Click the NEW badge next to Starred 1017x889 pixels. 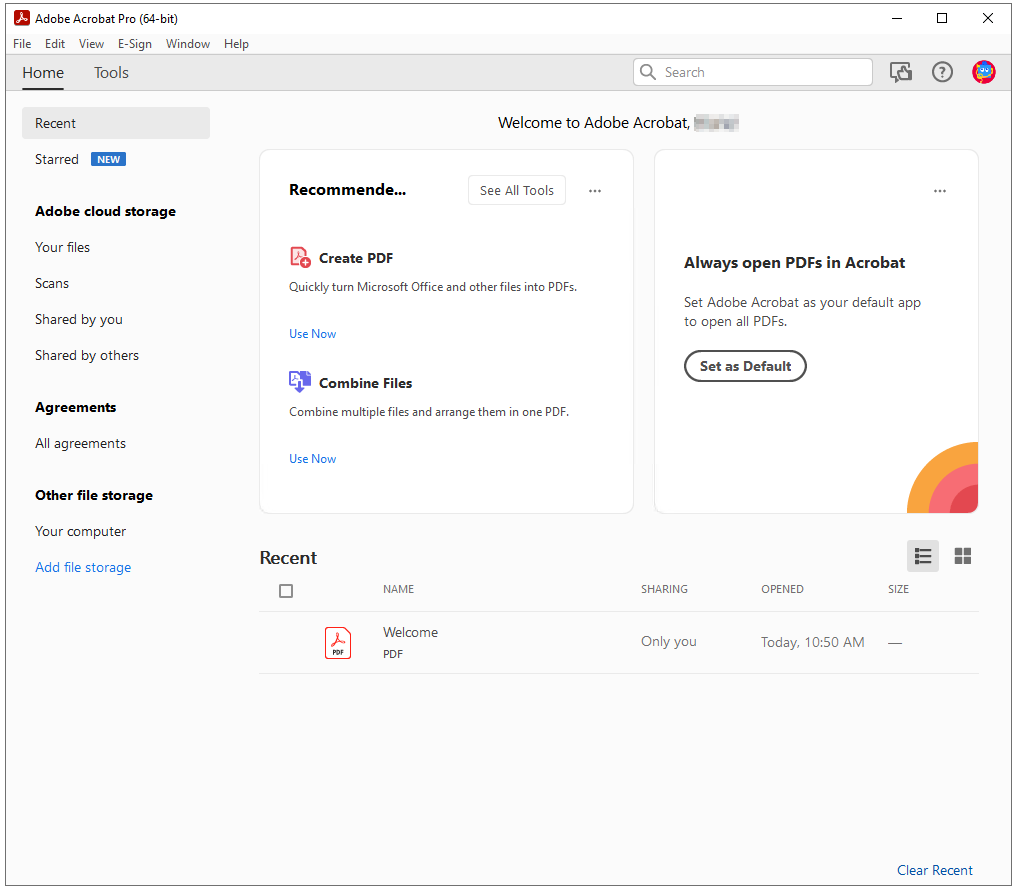(108, 160)
